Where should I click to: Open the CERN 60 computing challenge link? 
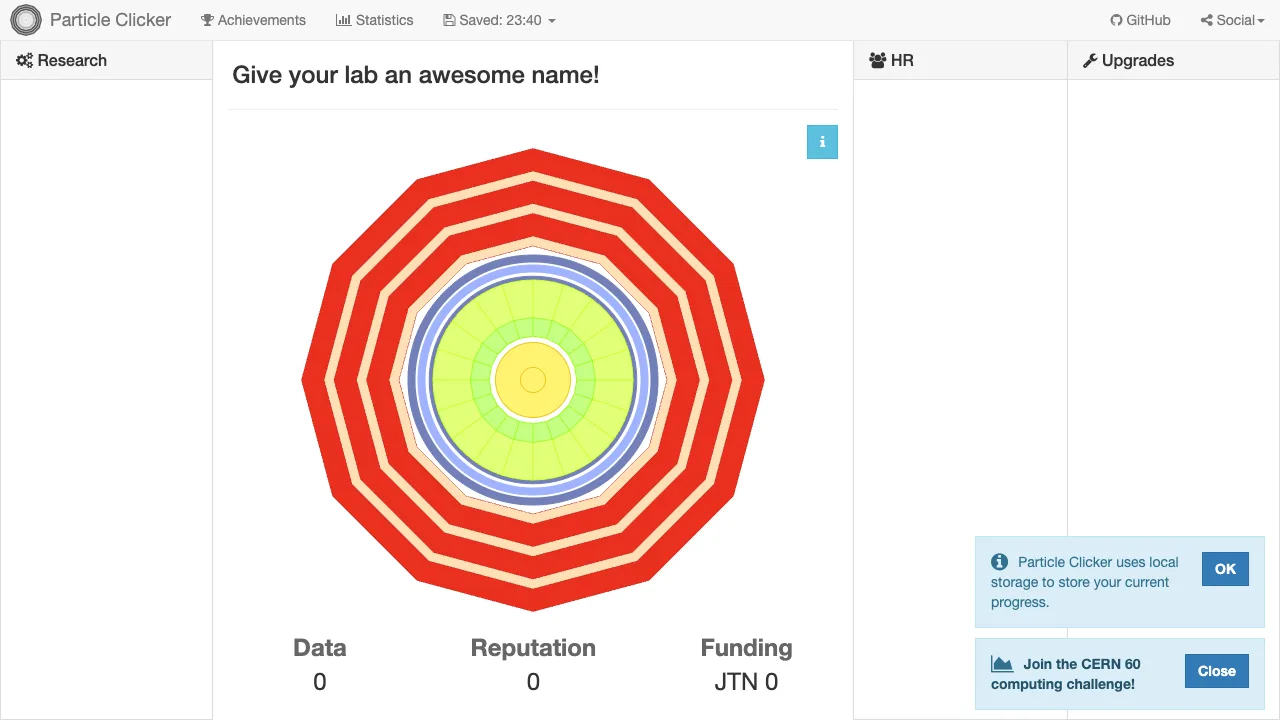tap(1066, 674)
